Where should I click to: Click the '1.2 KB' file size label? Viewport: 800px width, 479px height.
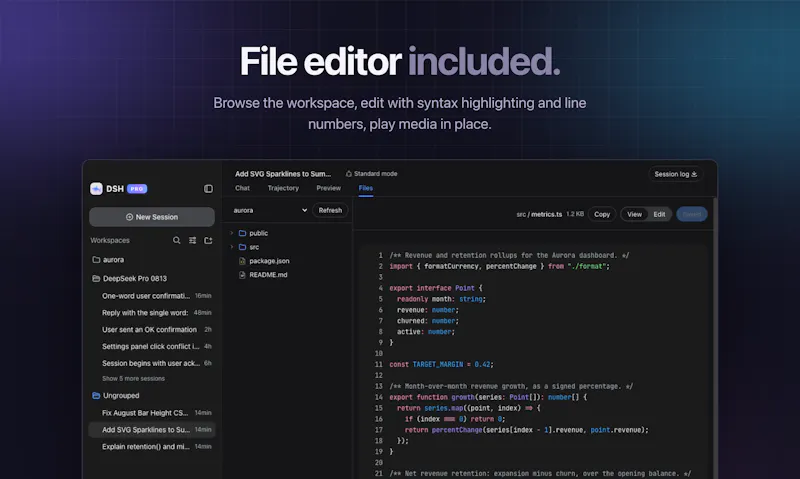(575, 214)
